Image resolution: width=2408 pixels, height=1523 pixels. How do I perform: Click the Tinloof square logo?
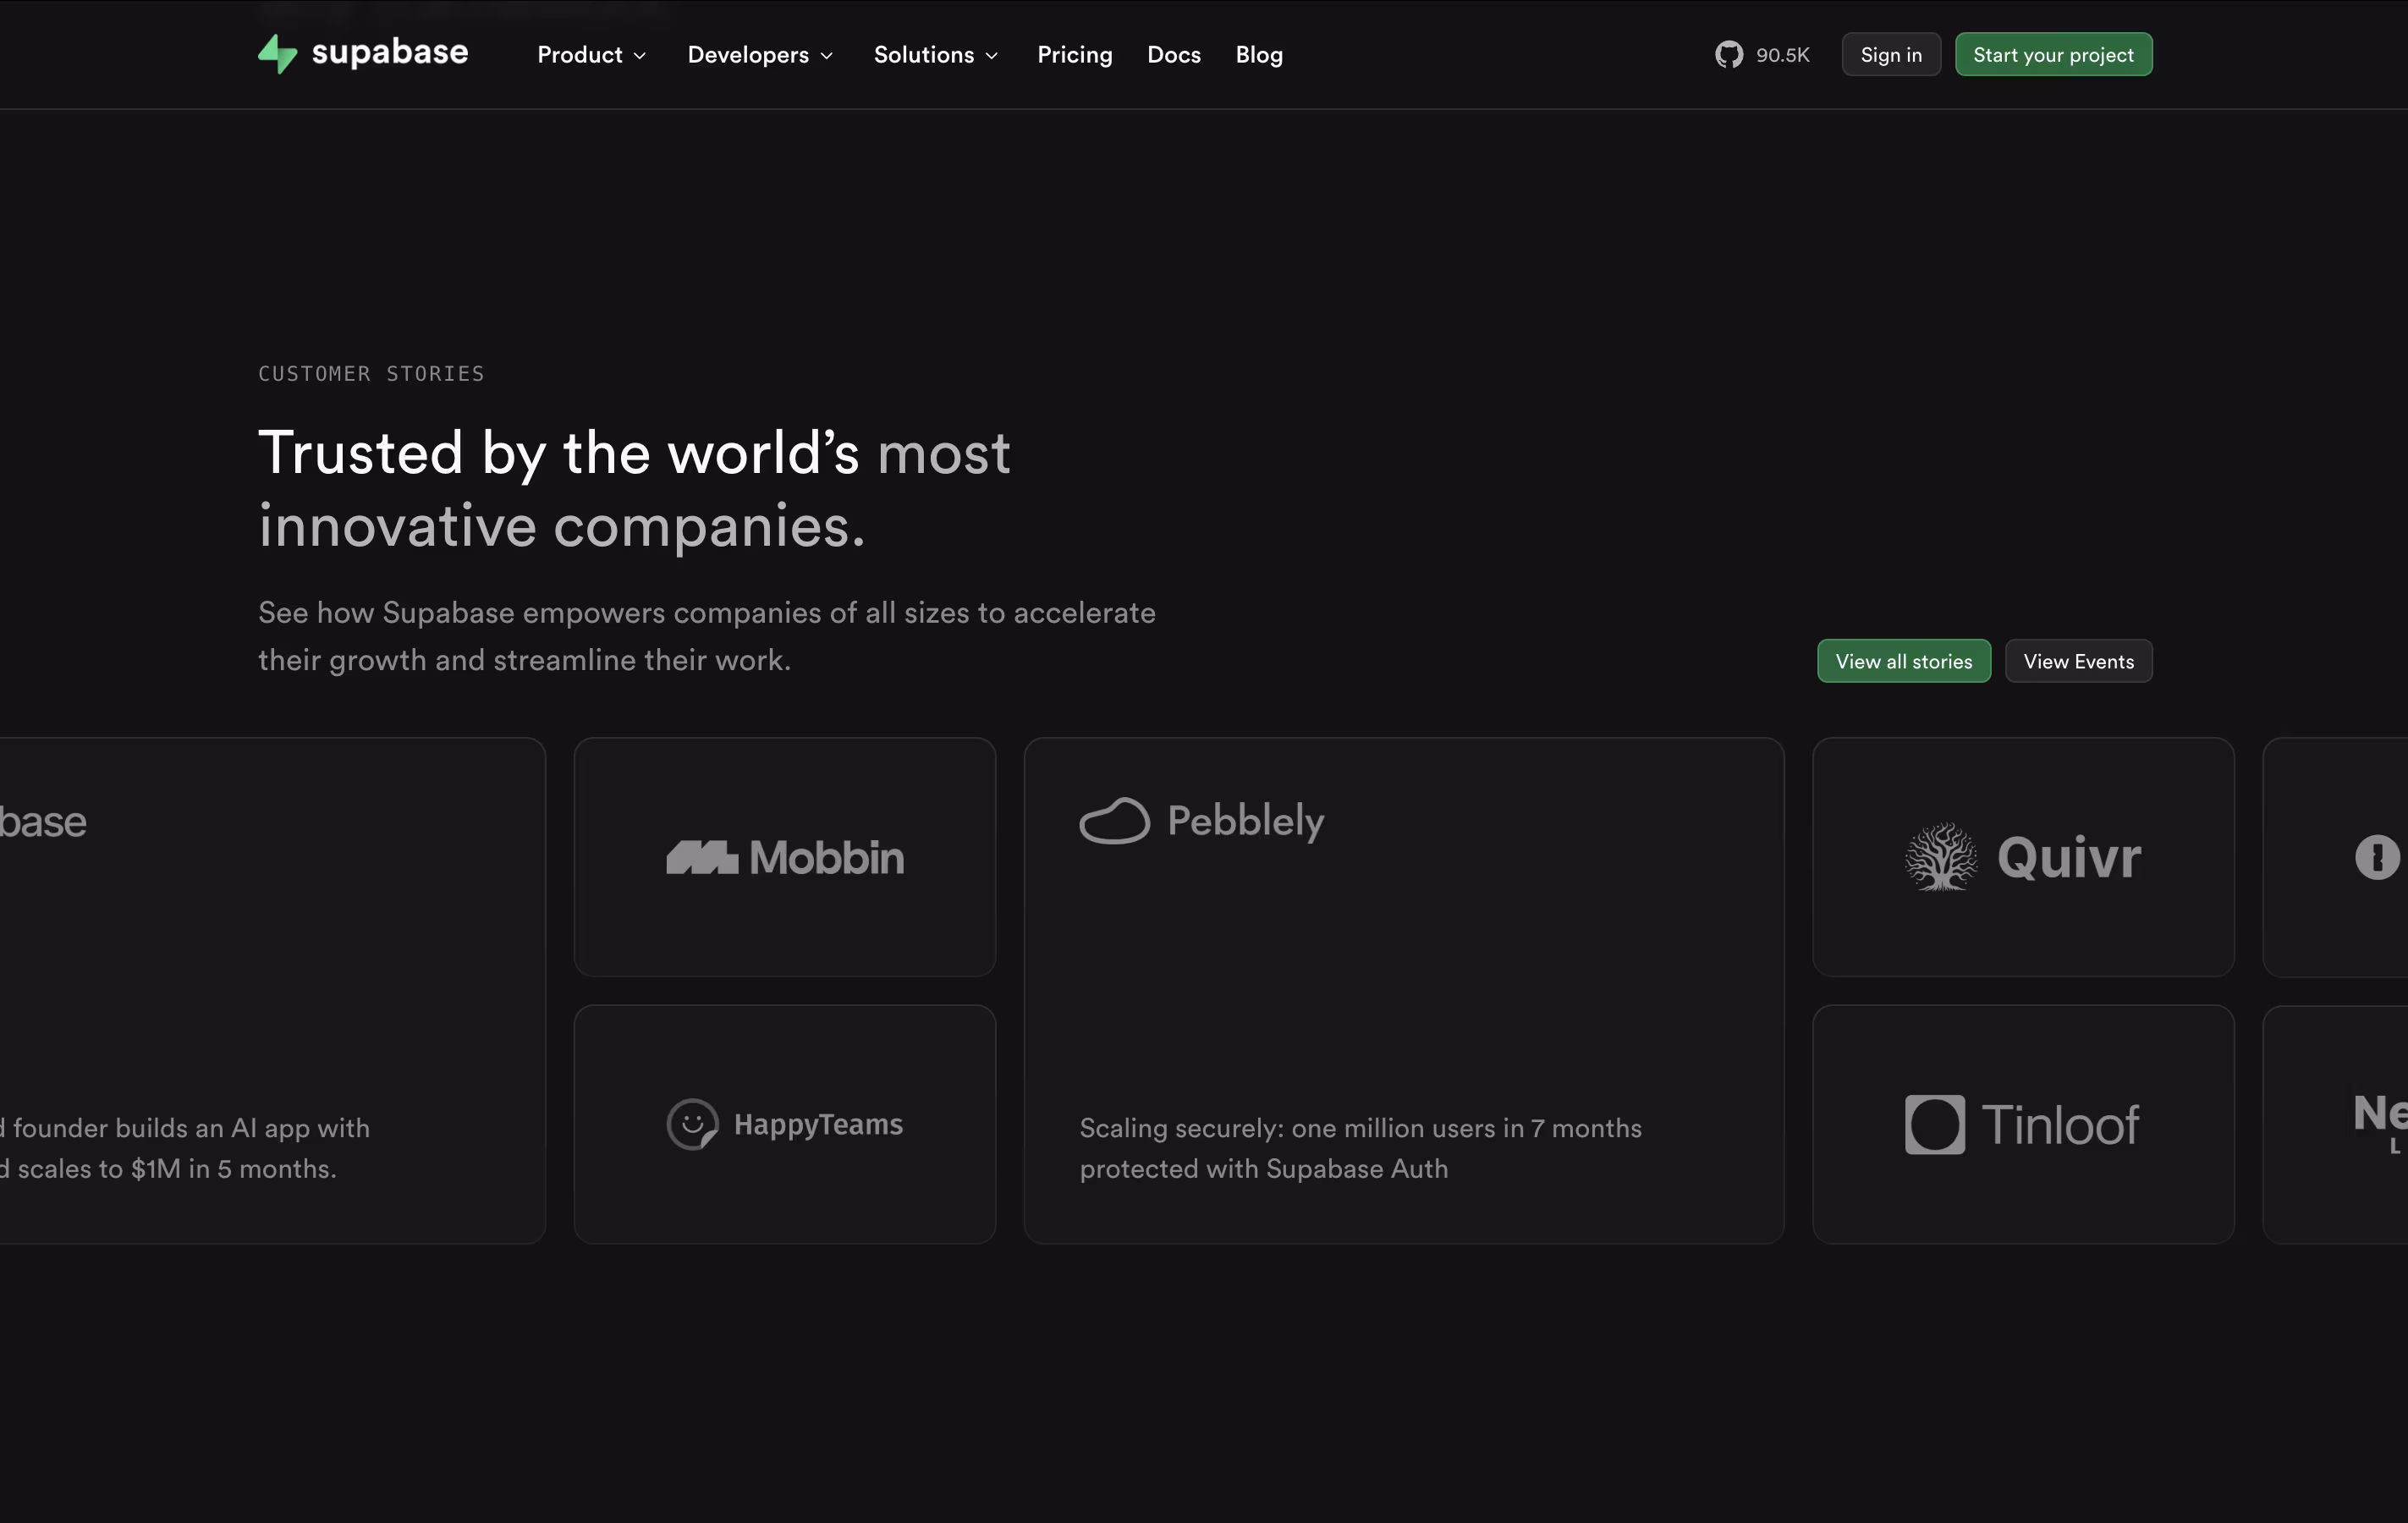tap(1934, 1125)
